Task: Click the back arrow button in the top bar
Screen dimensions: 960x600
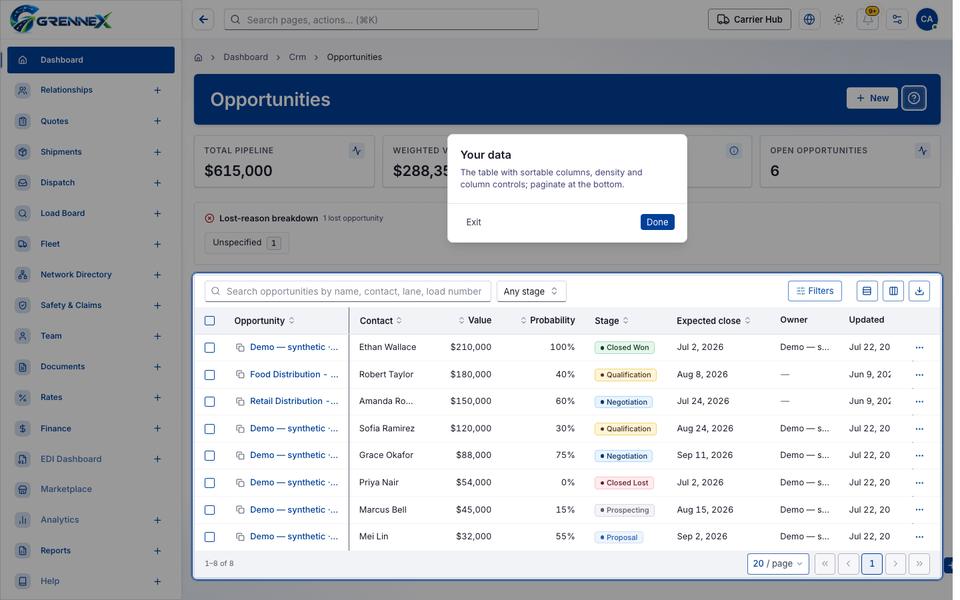Action: click(203, 20)
